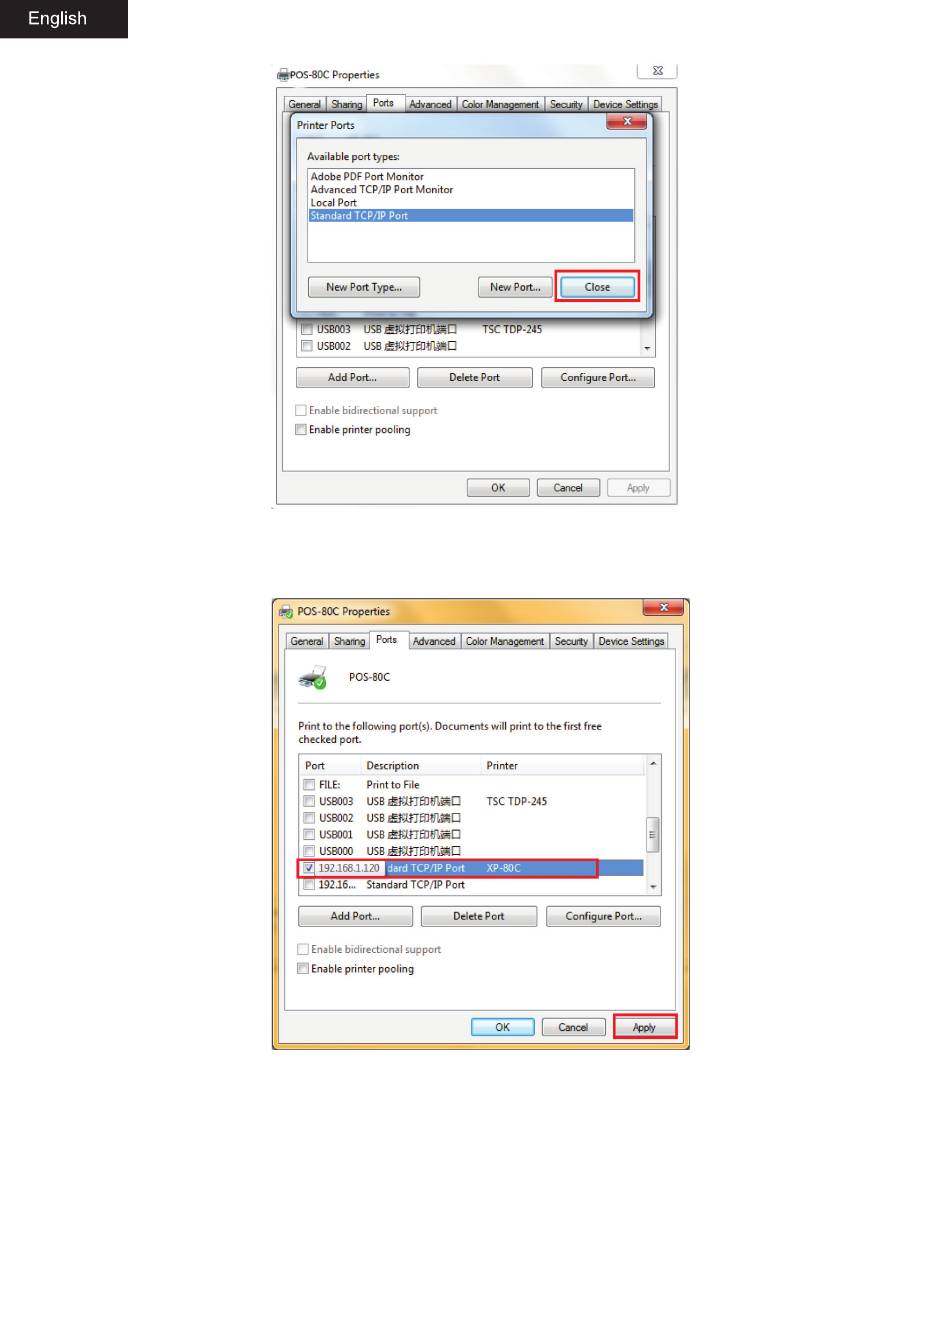
Task: Check the USB001 port checkbox
Action: pos(309,834)
